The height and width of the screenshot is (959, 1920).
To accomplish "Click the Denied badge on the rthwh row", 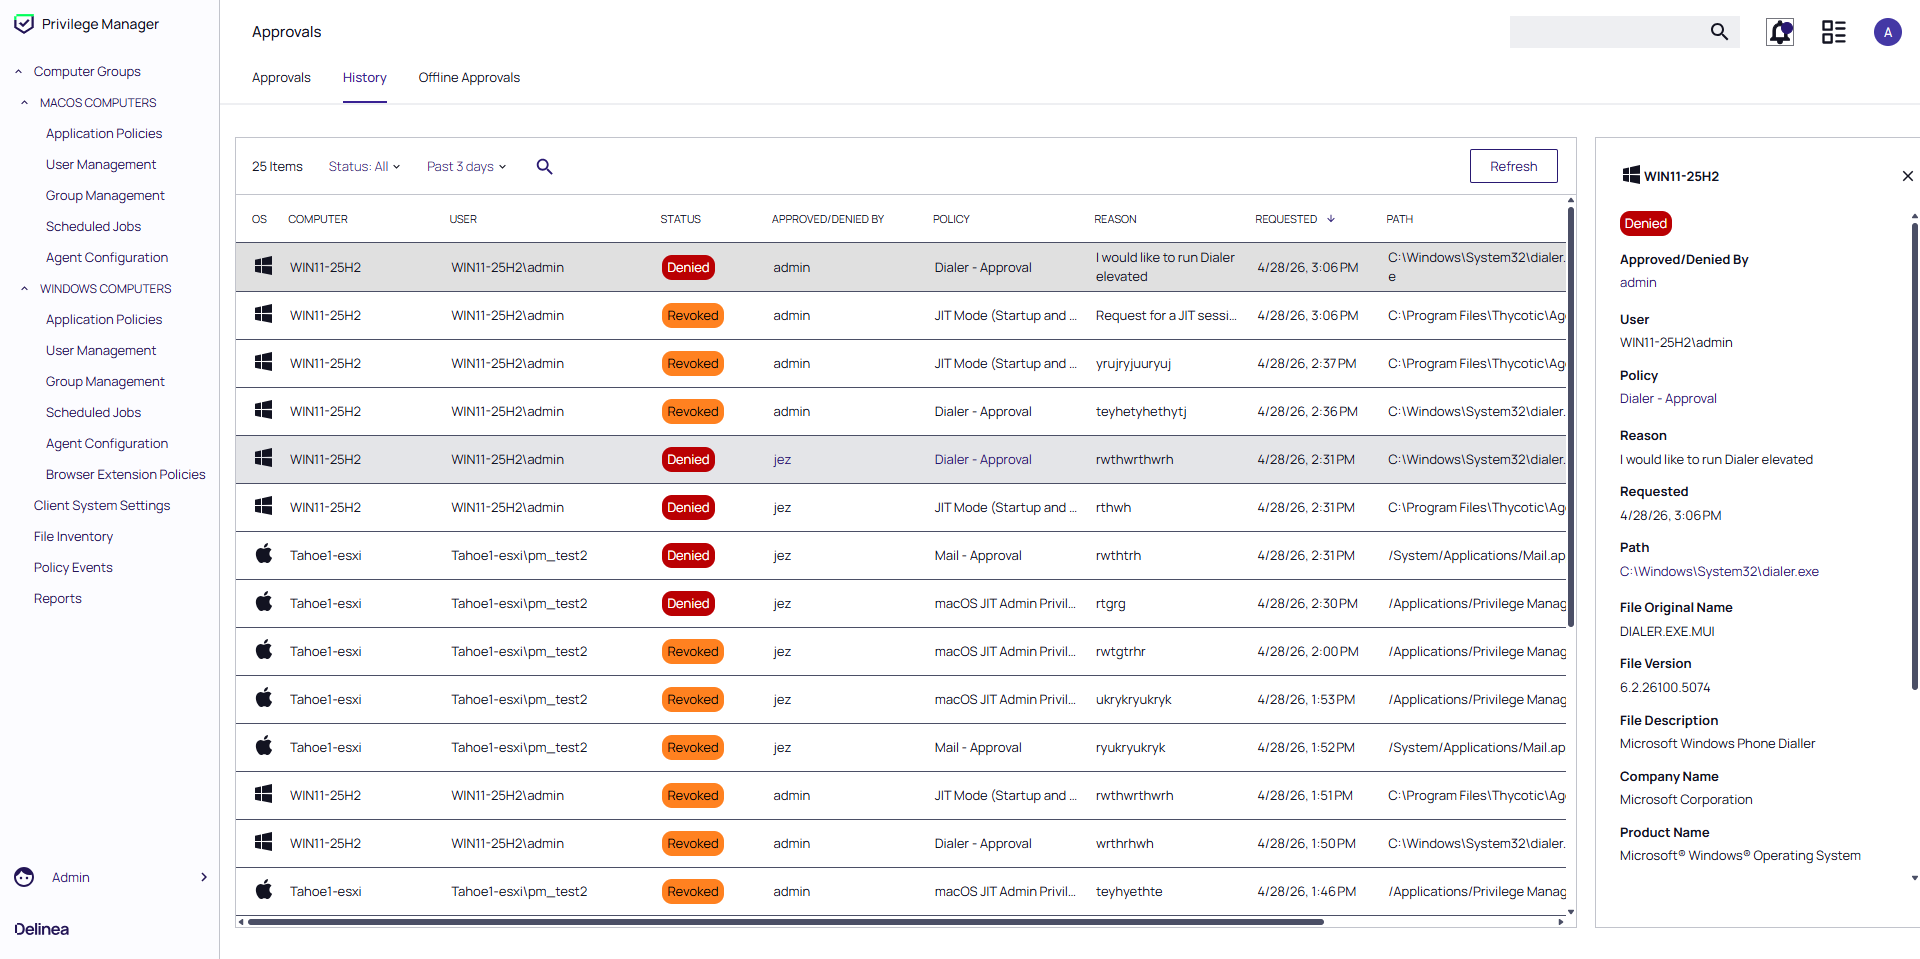I will (x=688, y=508).
